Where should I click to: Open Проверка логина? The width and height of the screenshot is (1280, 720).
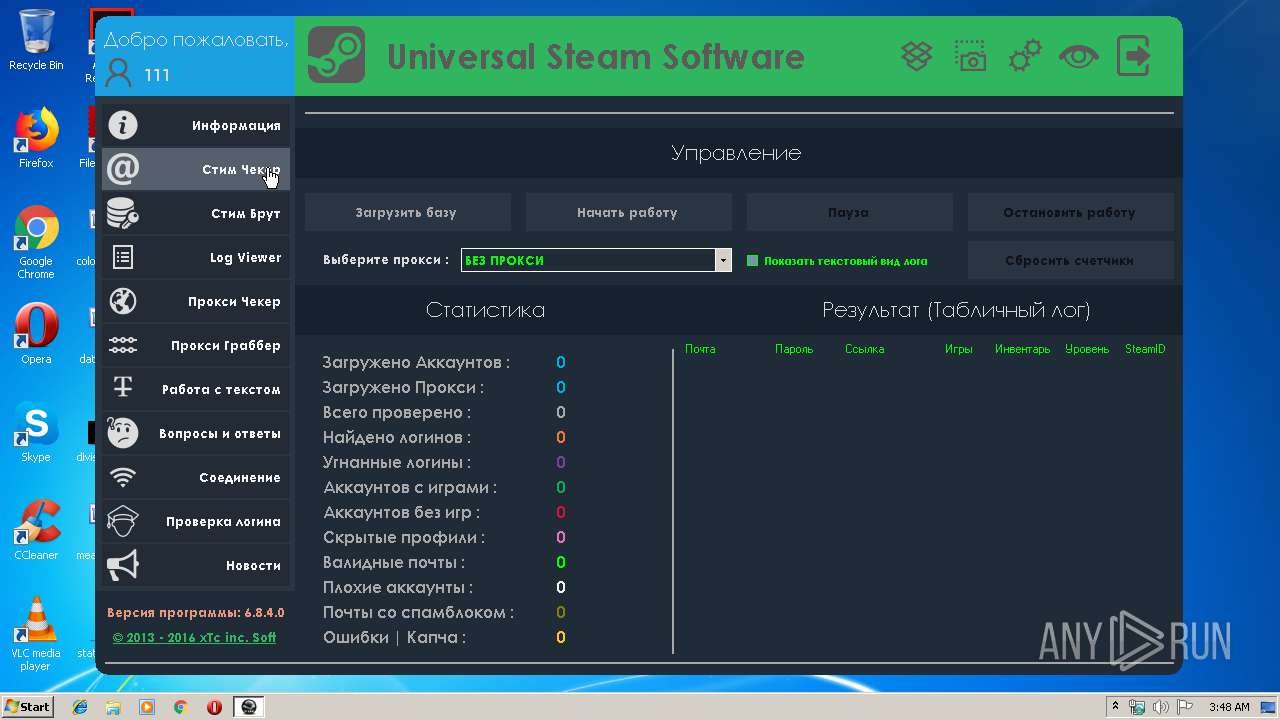196,522
